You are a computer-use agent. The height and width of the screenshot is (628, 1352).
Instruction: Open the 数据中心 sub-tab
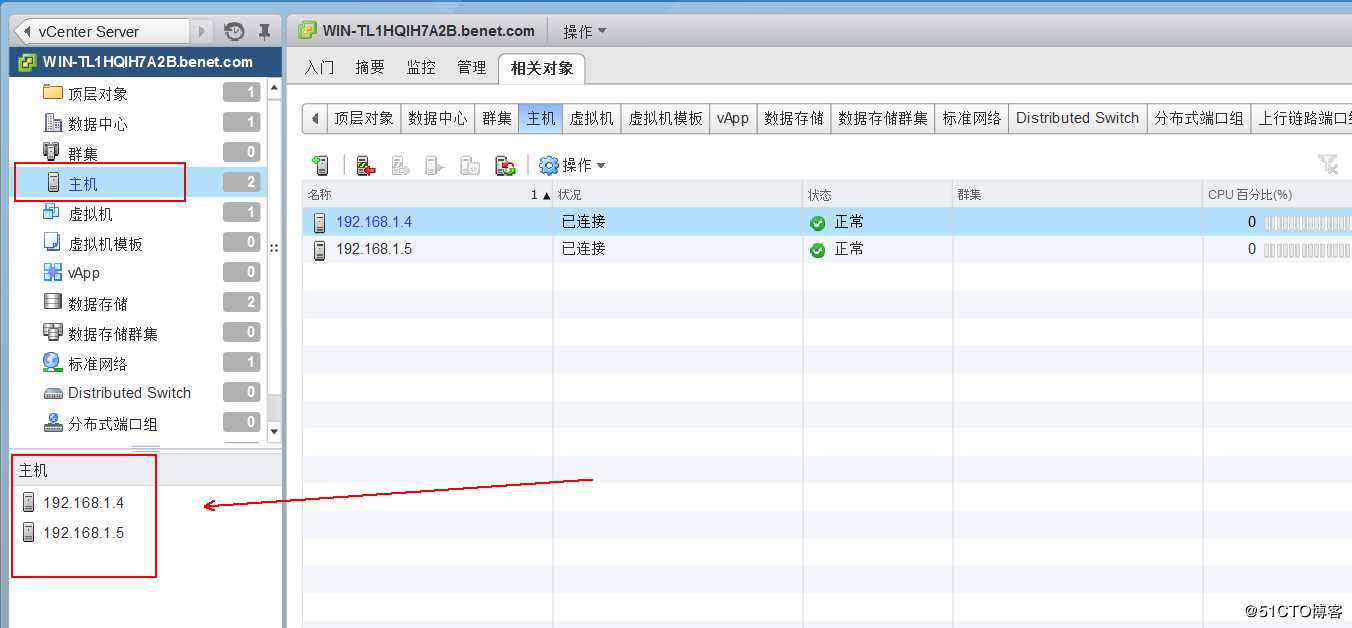437,118
